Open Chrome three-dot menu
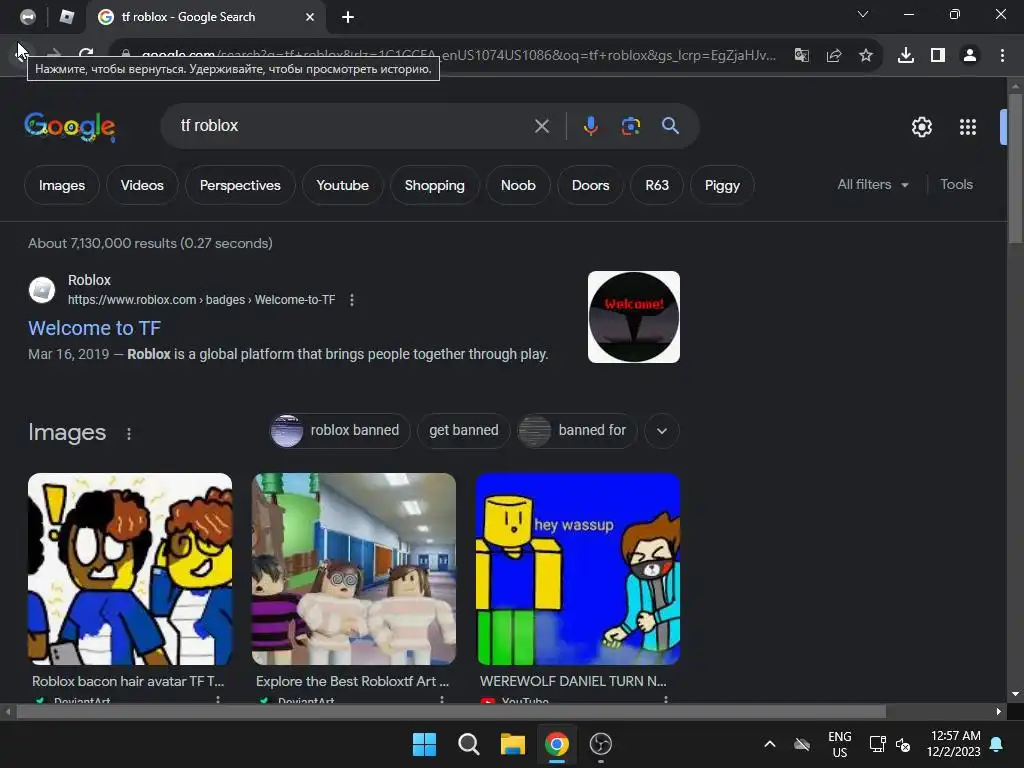This screenshot has height=768, width=1024. (1002, 56)
